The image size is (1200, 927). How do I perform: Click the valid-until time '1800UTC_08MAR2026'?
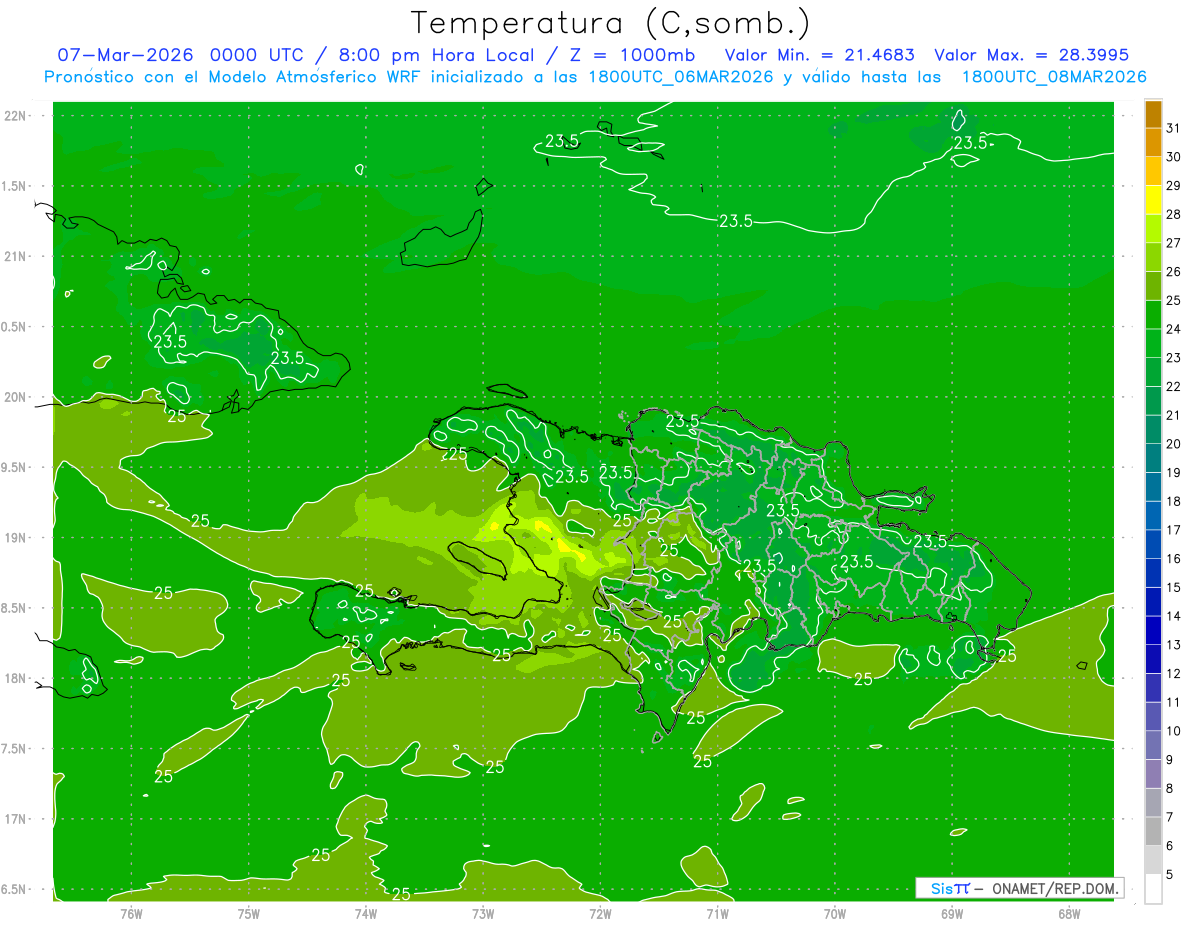click(x=1054, y=76)
